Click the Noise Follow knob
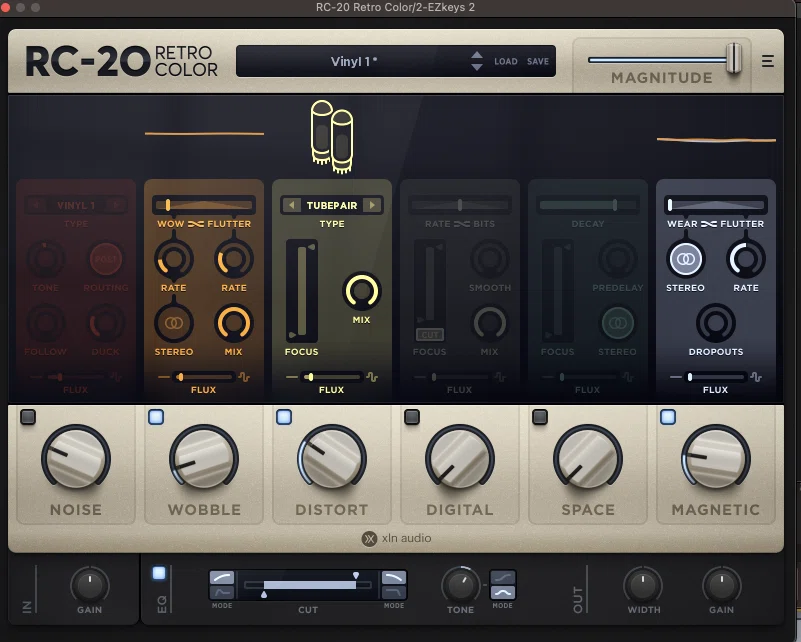This screenshot has width=801, height=642. [45, 323]
